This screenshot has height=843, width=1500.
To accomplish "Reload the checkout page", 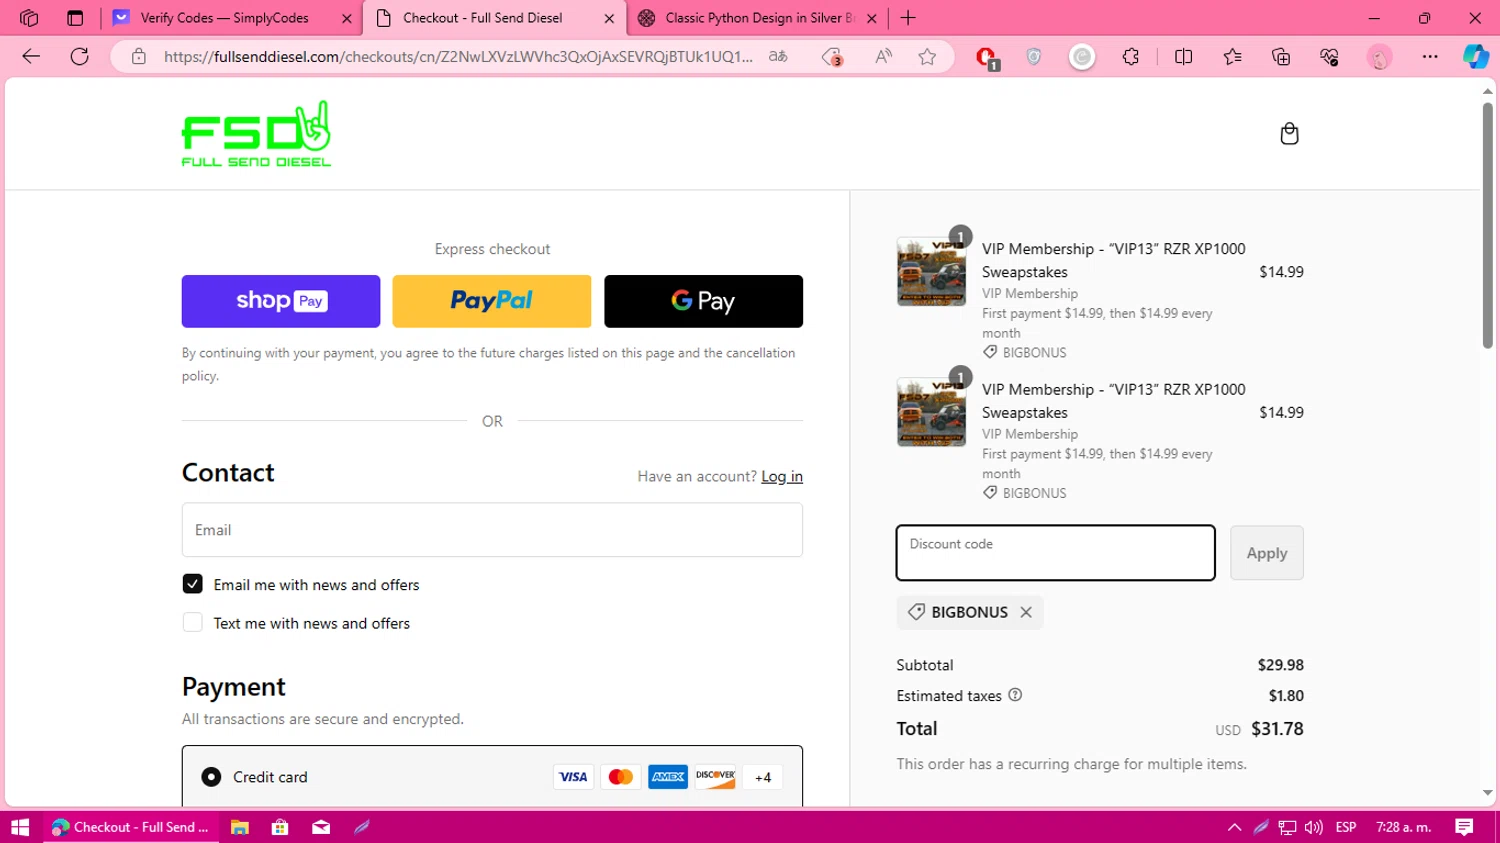I will point(80,57).
